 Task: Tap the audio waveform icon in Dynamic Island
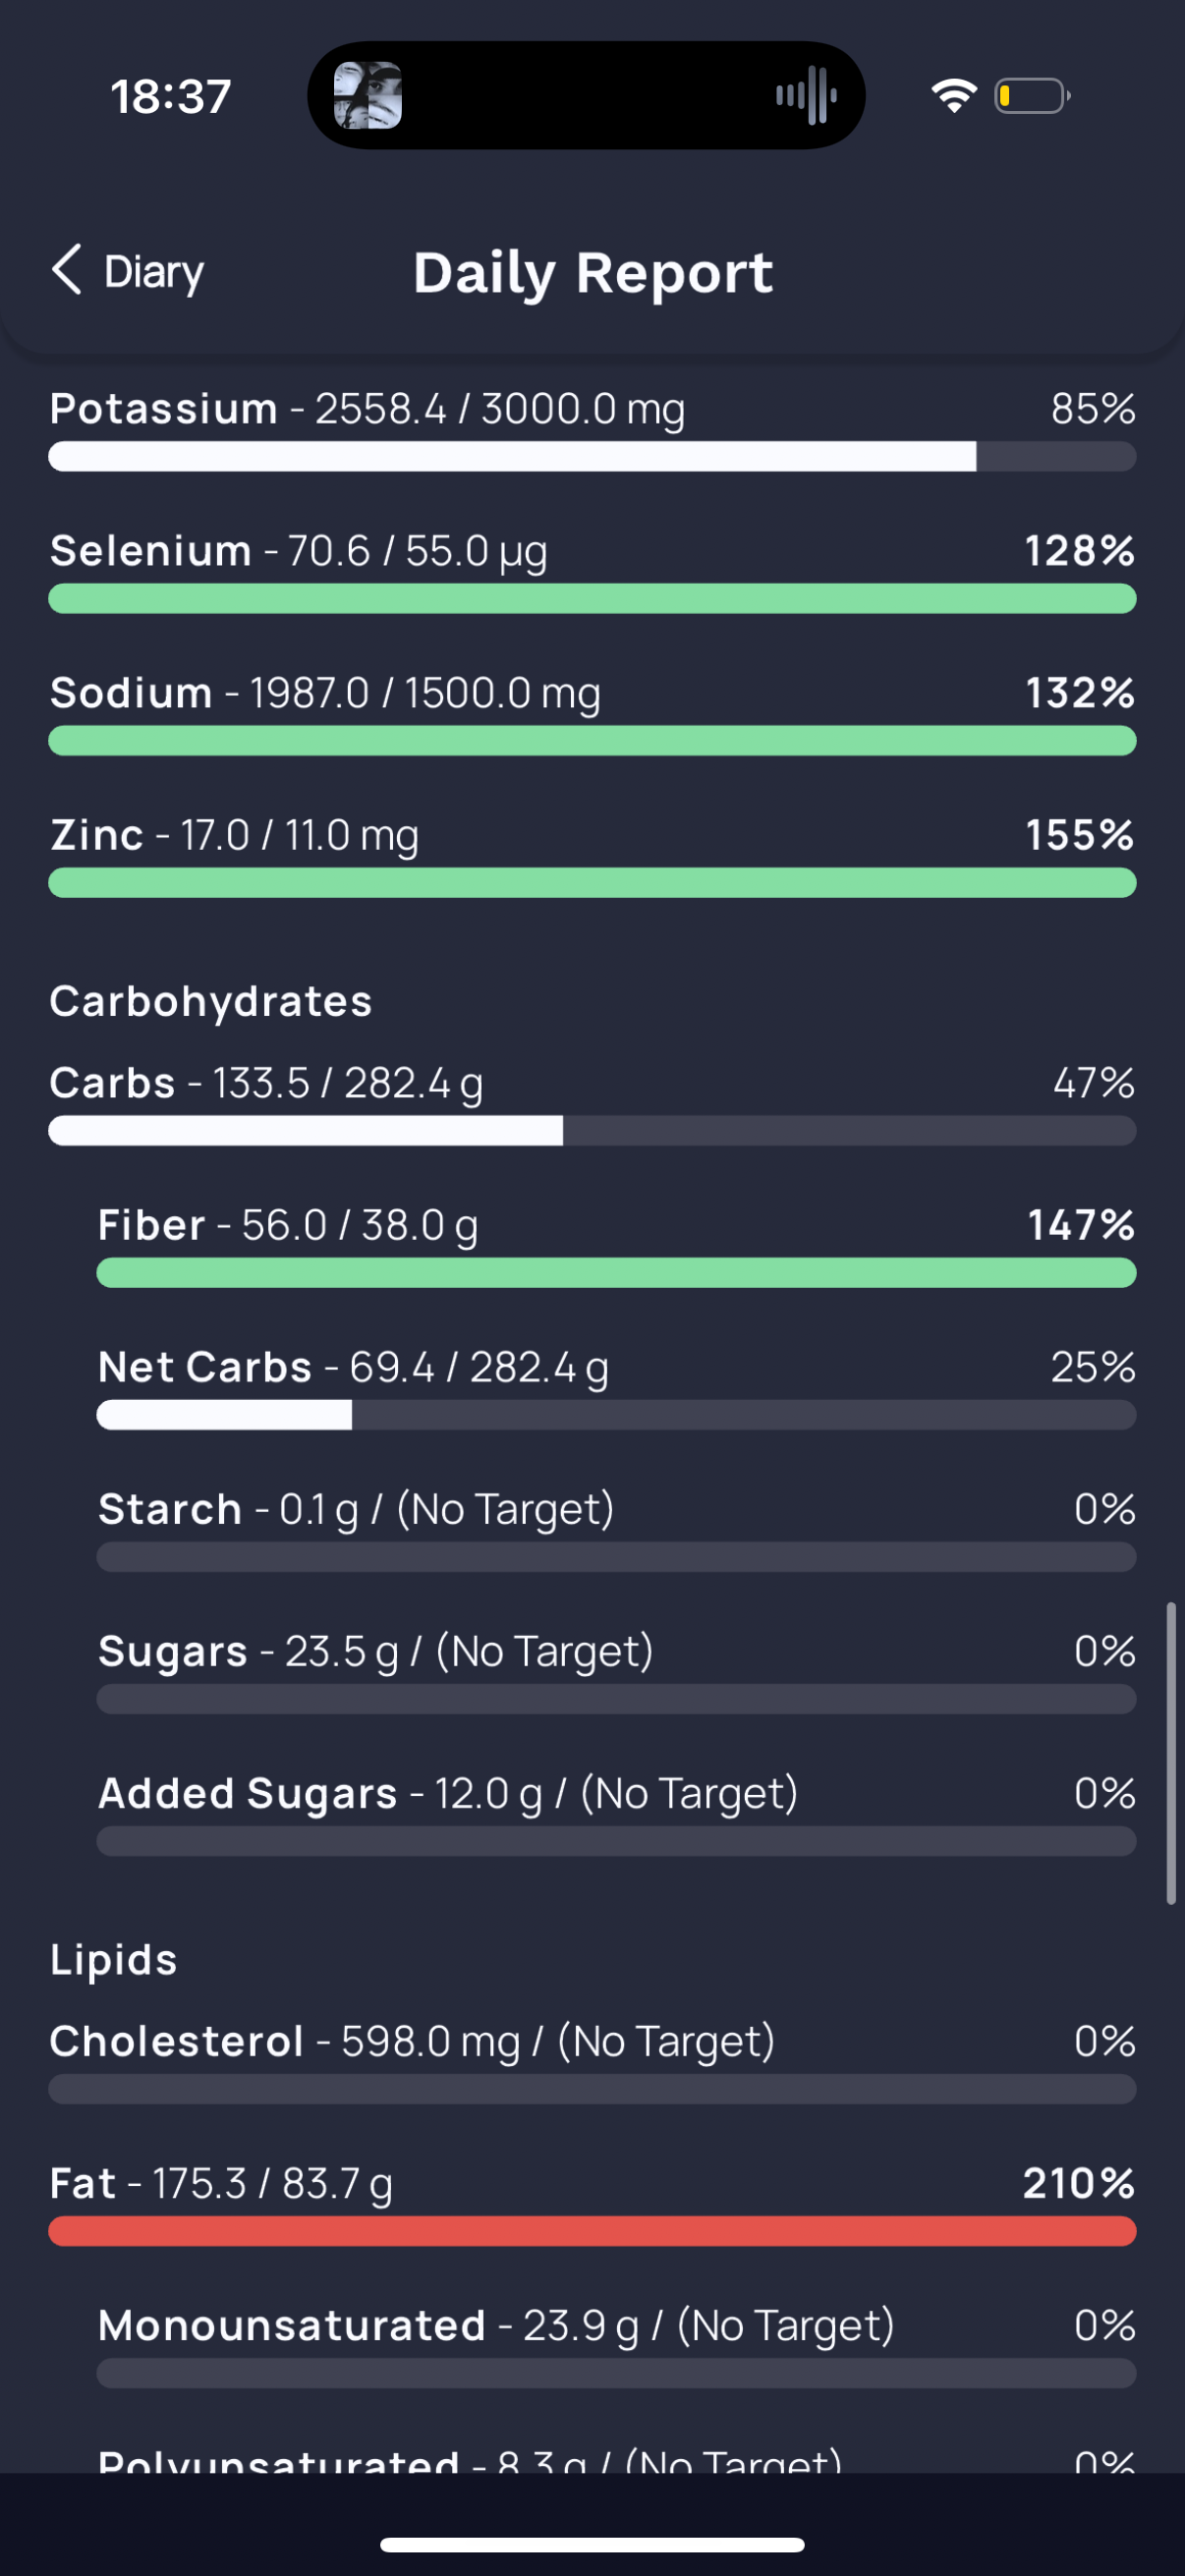pos(807,96)
